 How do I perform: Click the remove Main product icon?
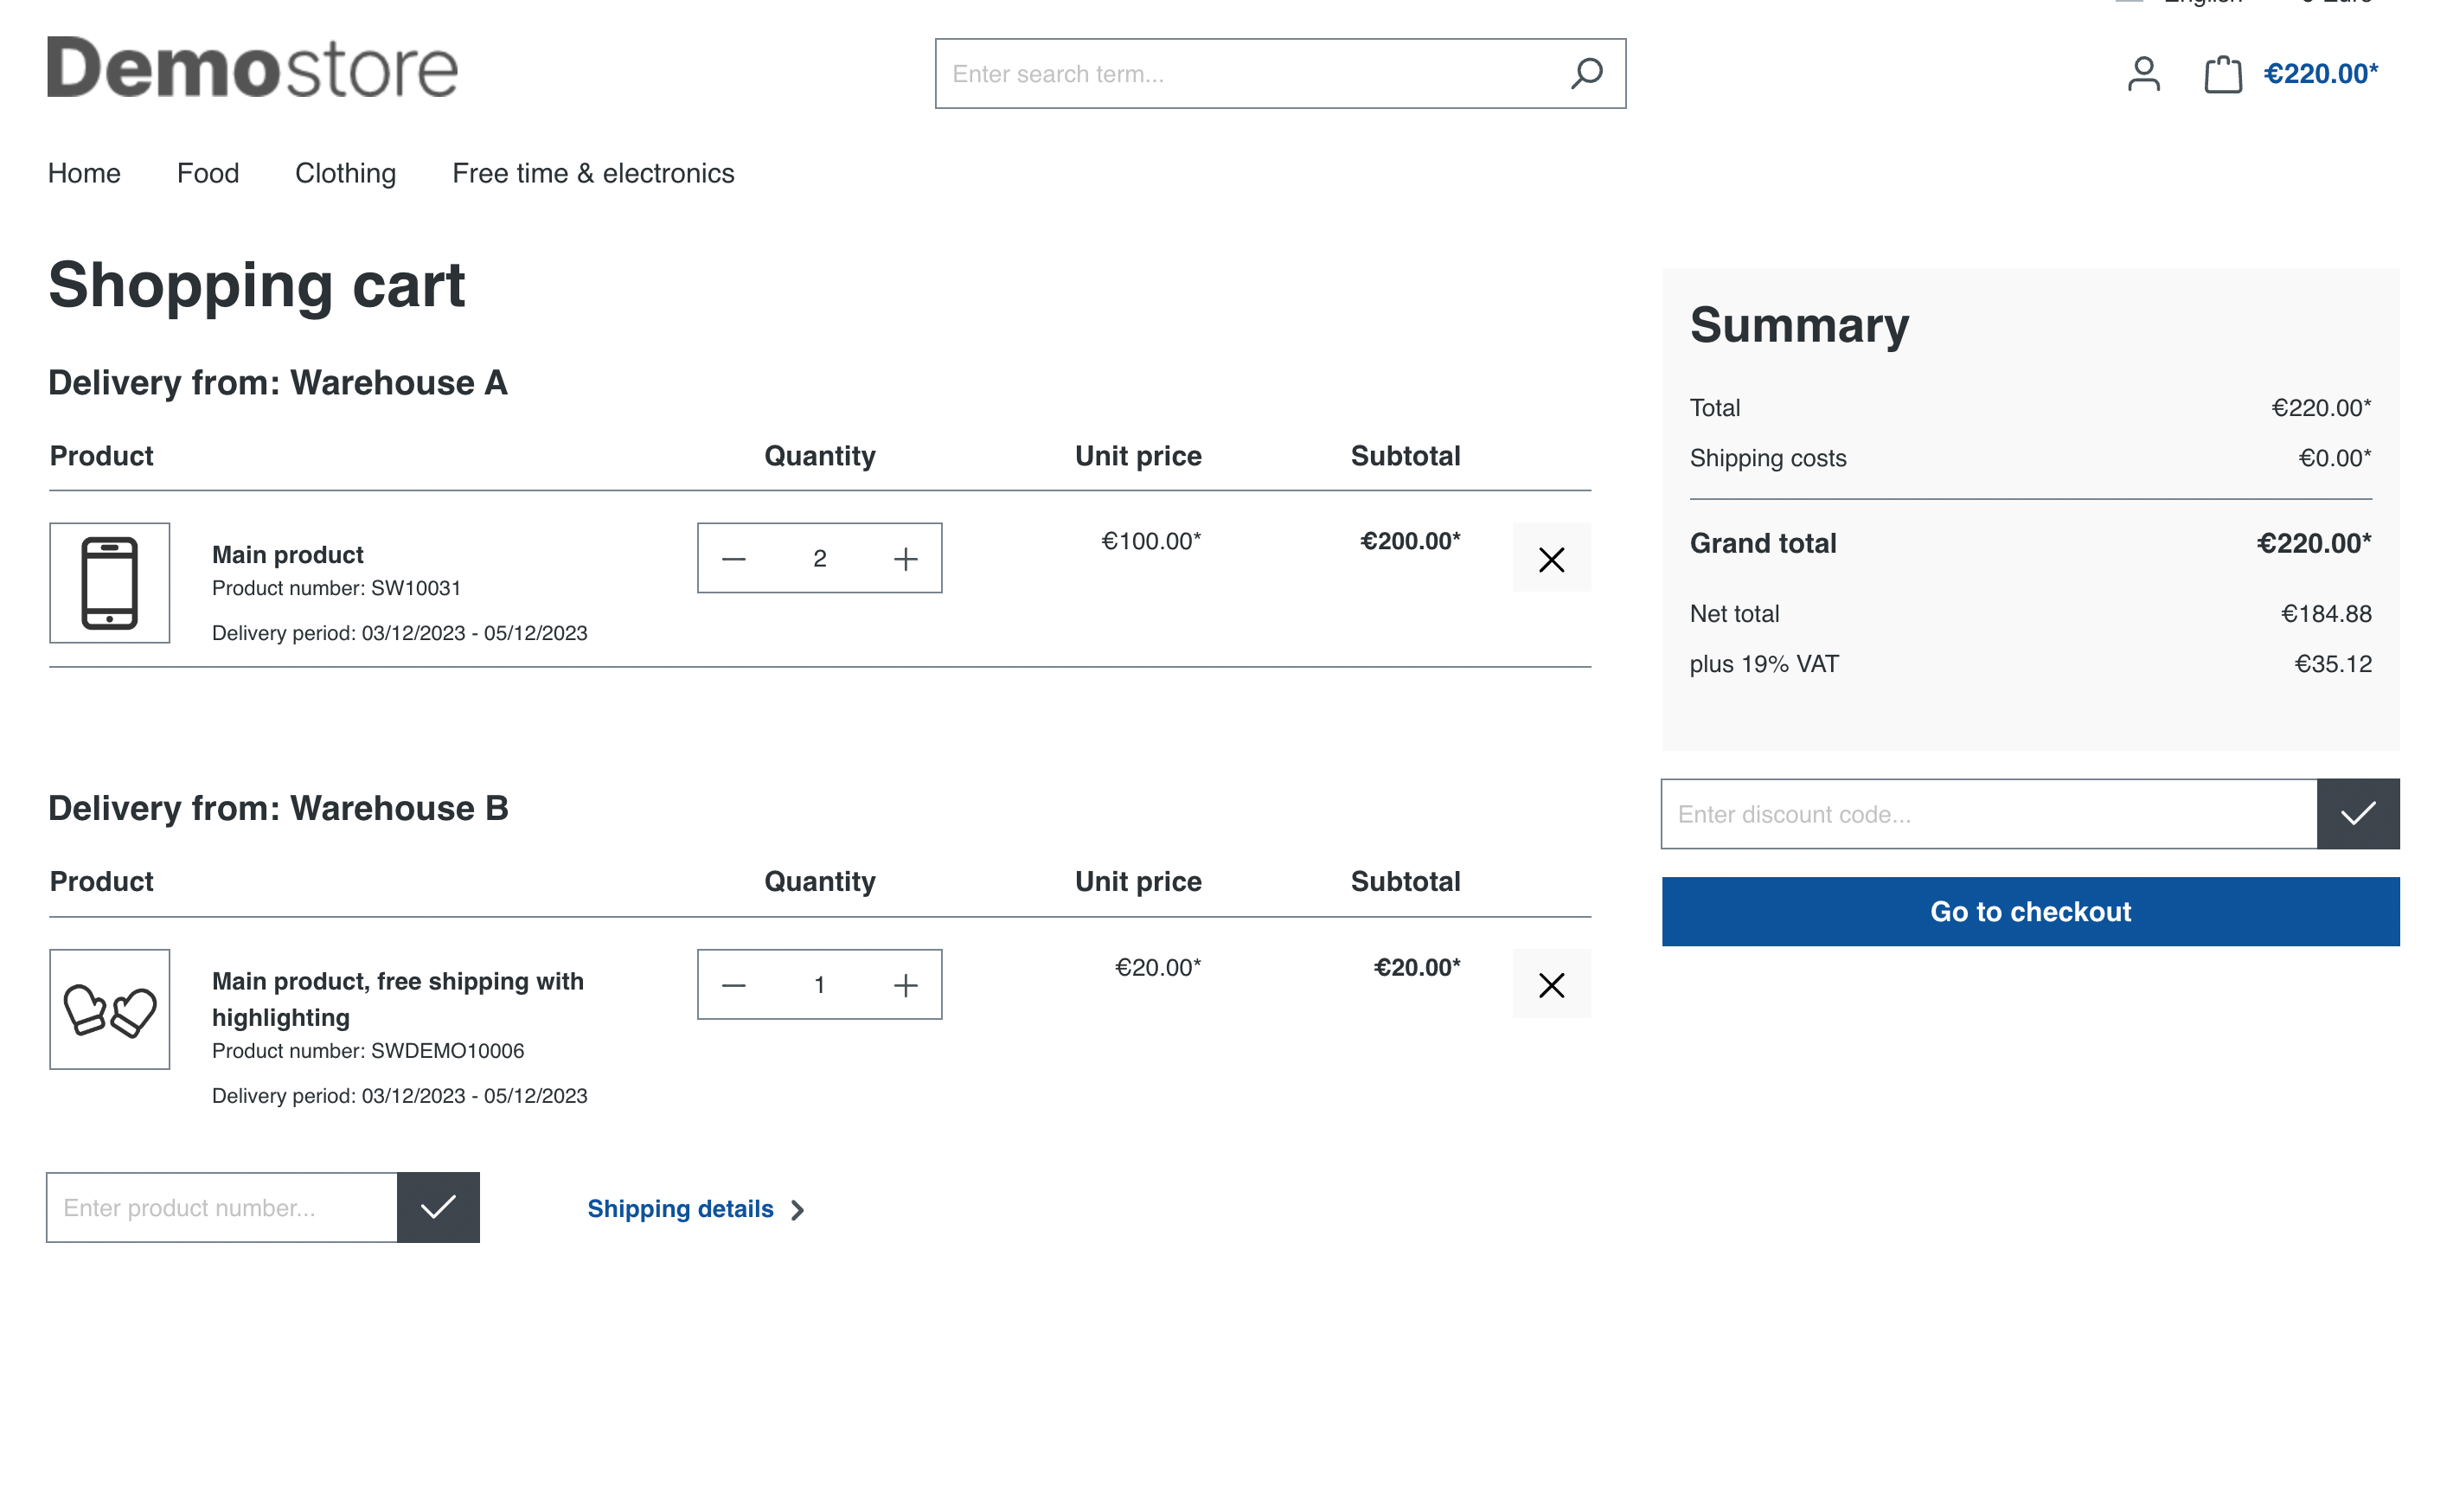coord(1551,557)
